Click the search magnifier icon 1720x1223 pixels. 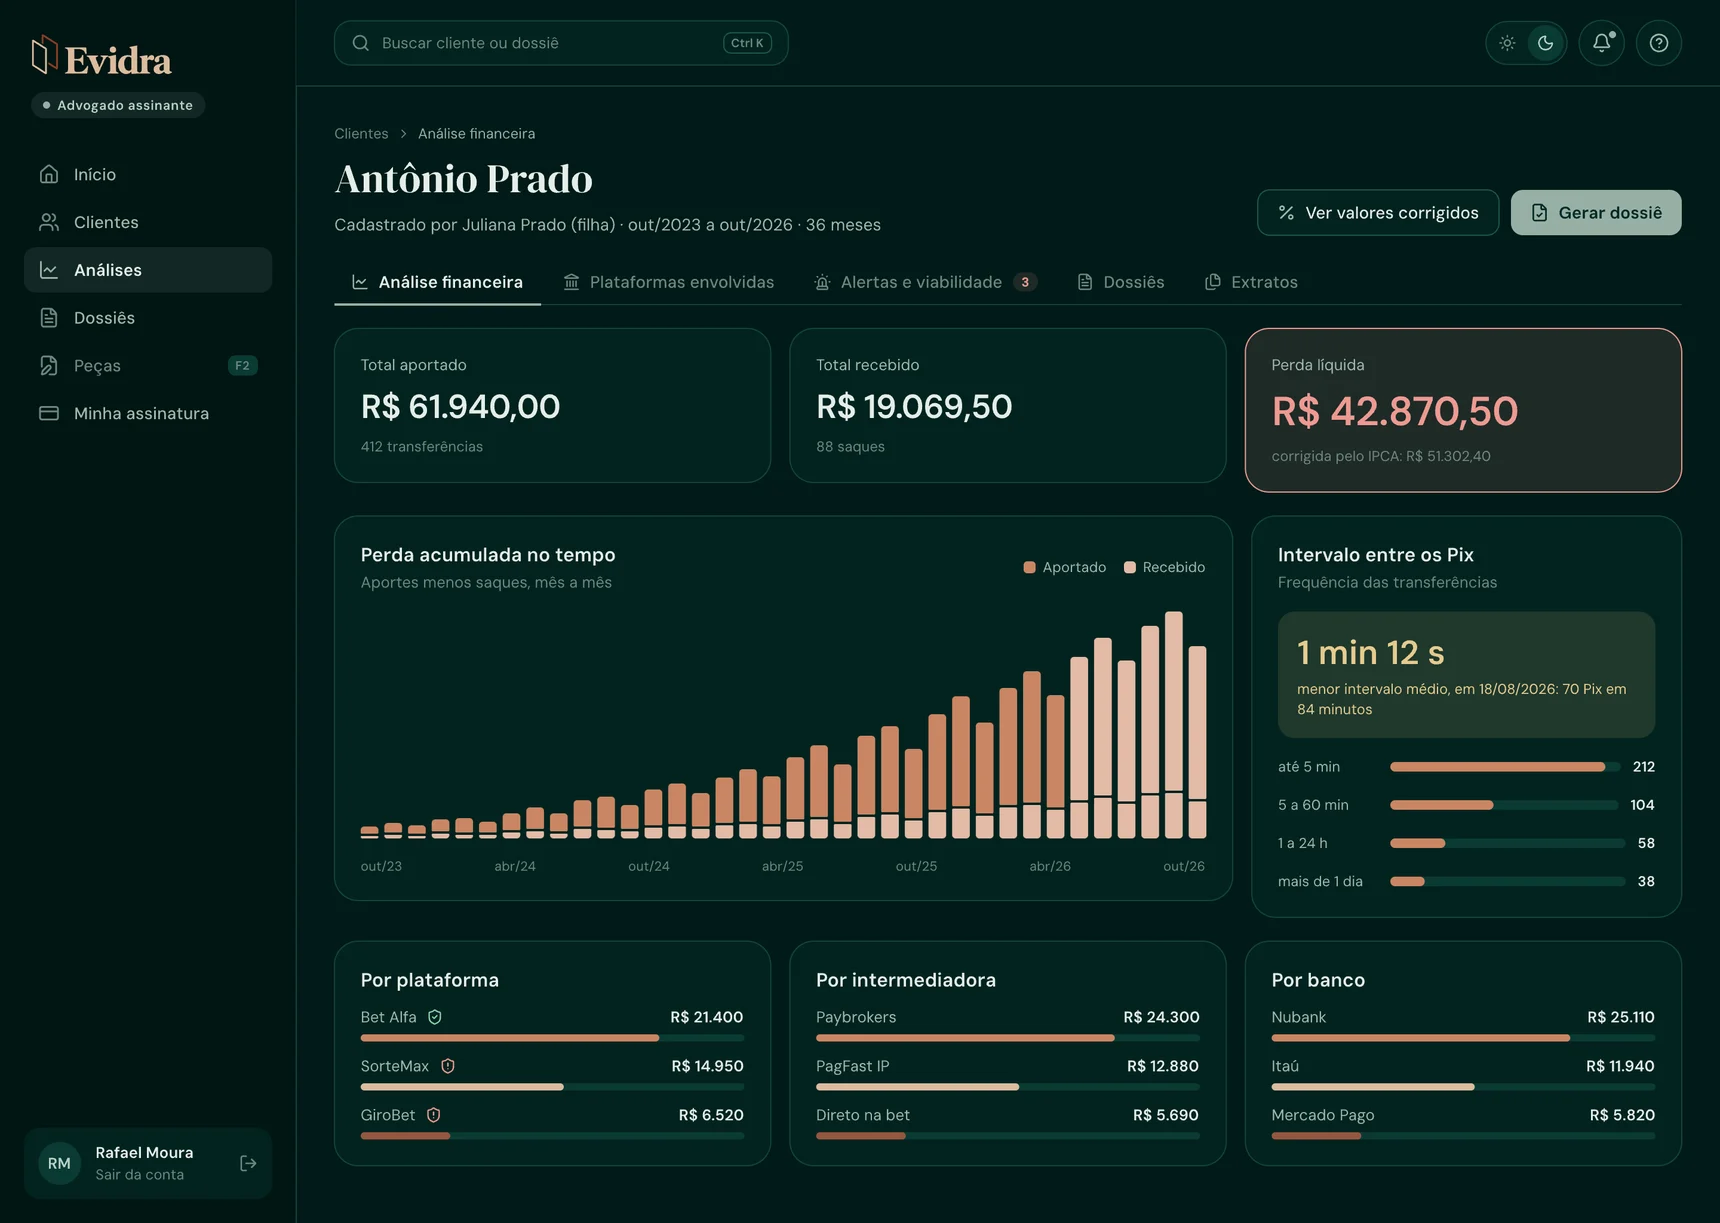(x=361, y=43)
